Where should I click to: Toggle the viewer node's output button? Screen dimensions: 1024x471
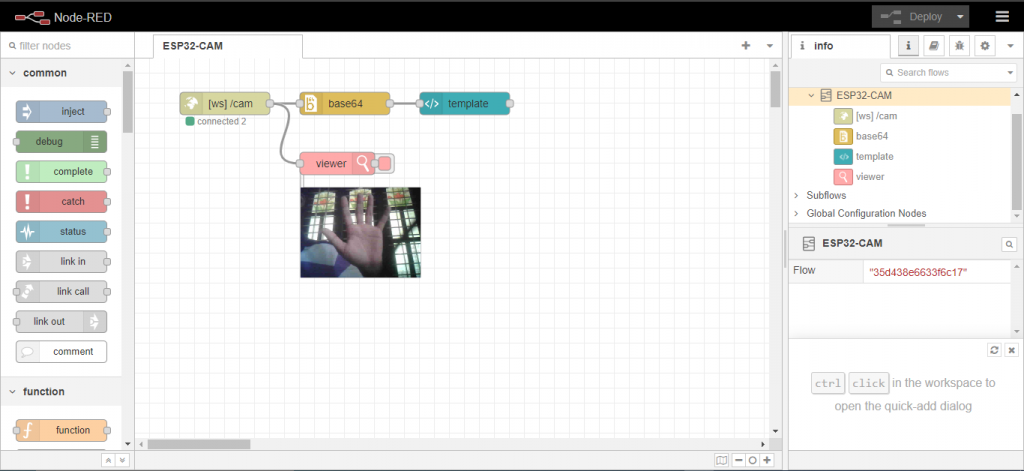pyautogui.click(x=385, y=163)
